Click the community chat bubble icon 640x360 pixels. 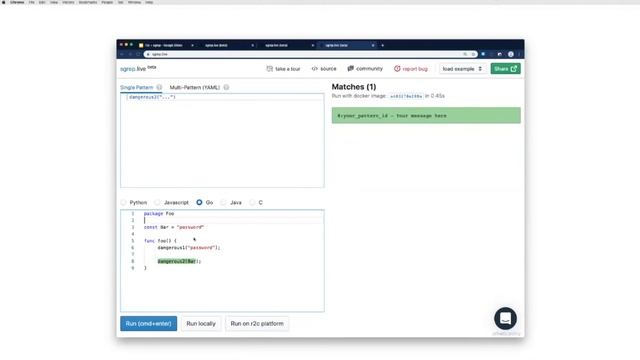click(x=350, y=69)
